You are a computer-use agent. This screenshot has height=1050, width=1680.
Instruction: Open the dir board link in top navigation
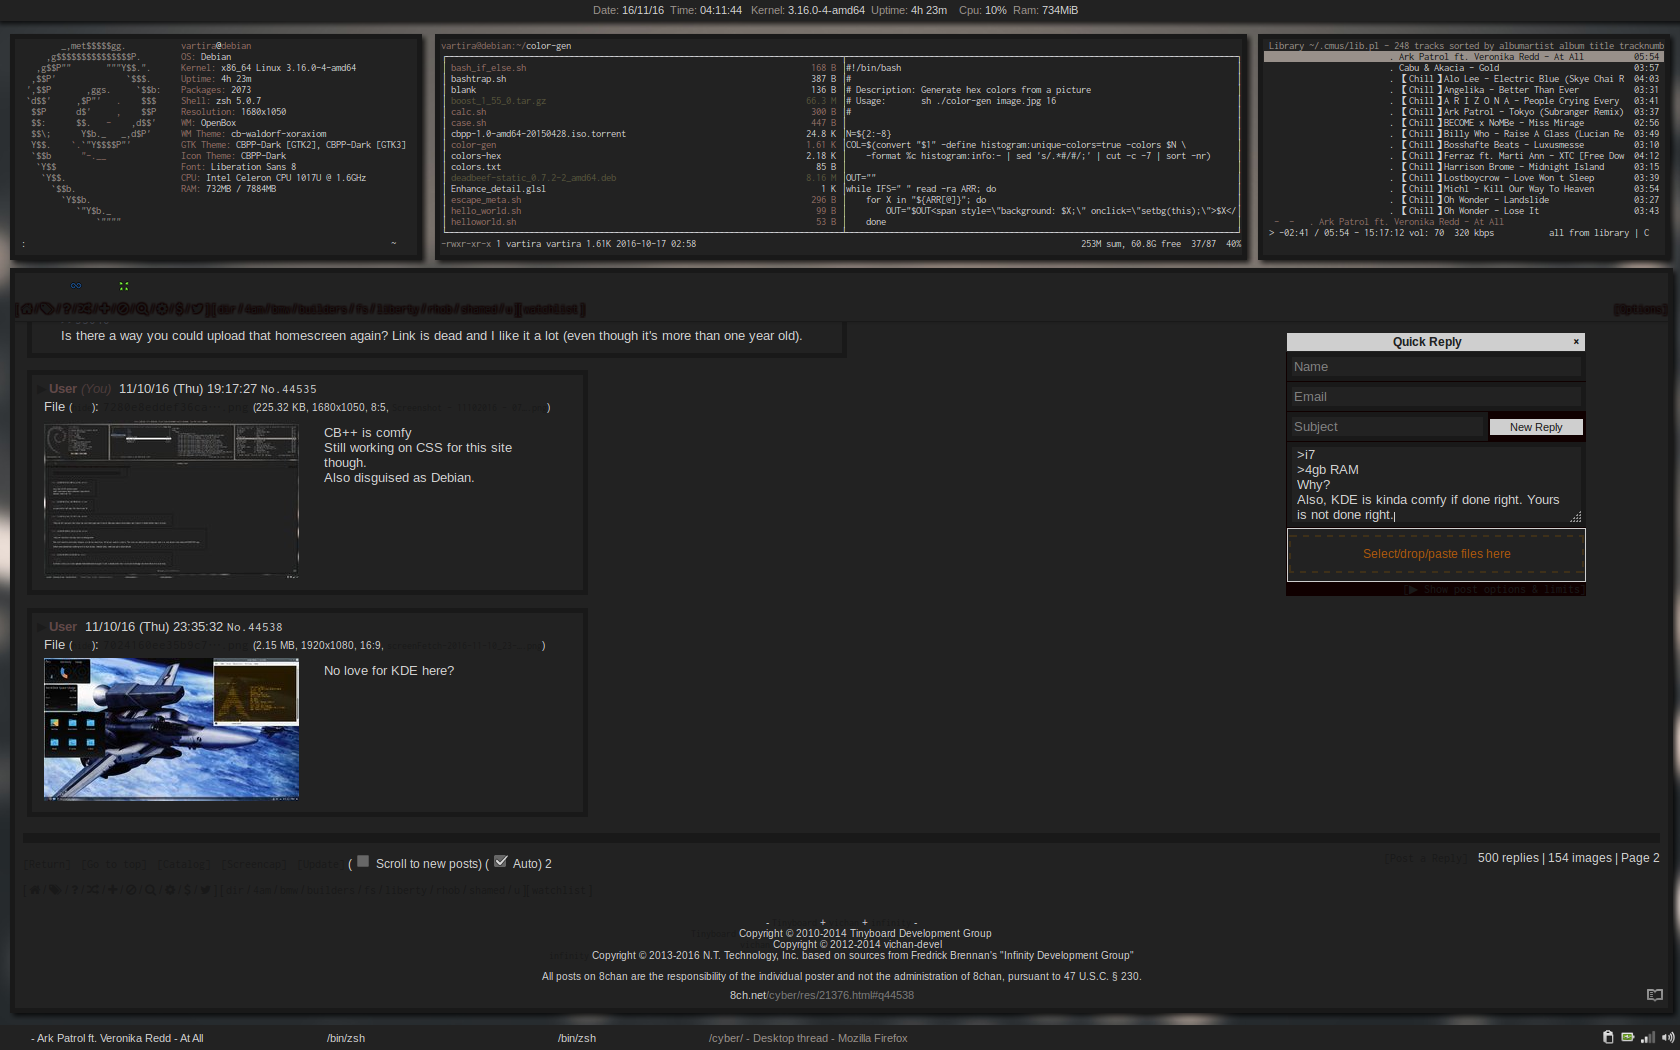click(x=226, y=309)
